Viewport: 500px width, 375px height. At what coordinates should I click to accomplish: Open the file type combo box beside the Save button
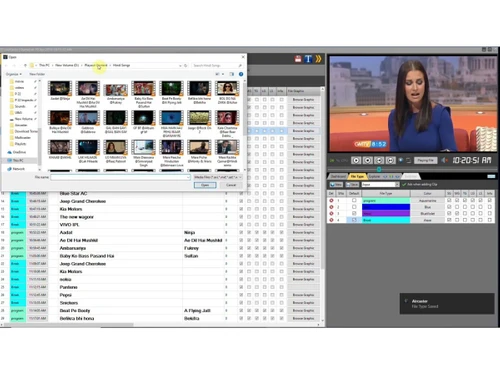[x=380, y=184]
